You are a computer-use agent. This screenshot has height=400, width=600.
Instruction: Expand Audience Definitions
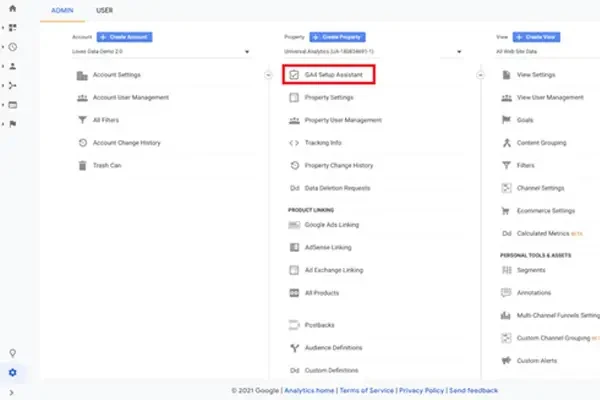333,348
